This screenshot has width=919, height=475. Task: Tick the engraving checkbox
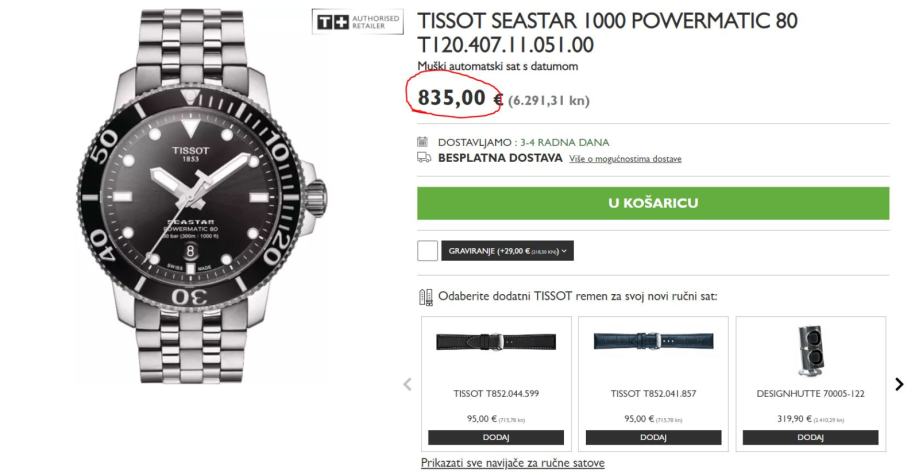click(427, 251)
